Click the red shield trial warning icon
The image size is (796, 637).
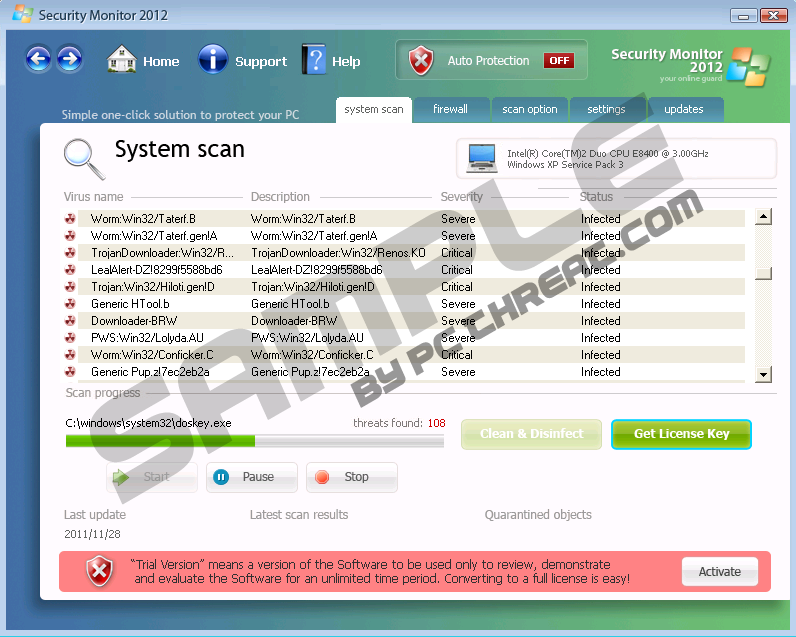click(x=99, y=571)
